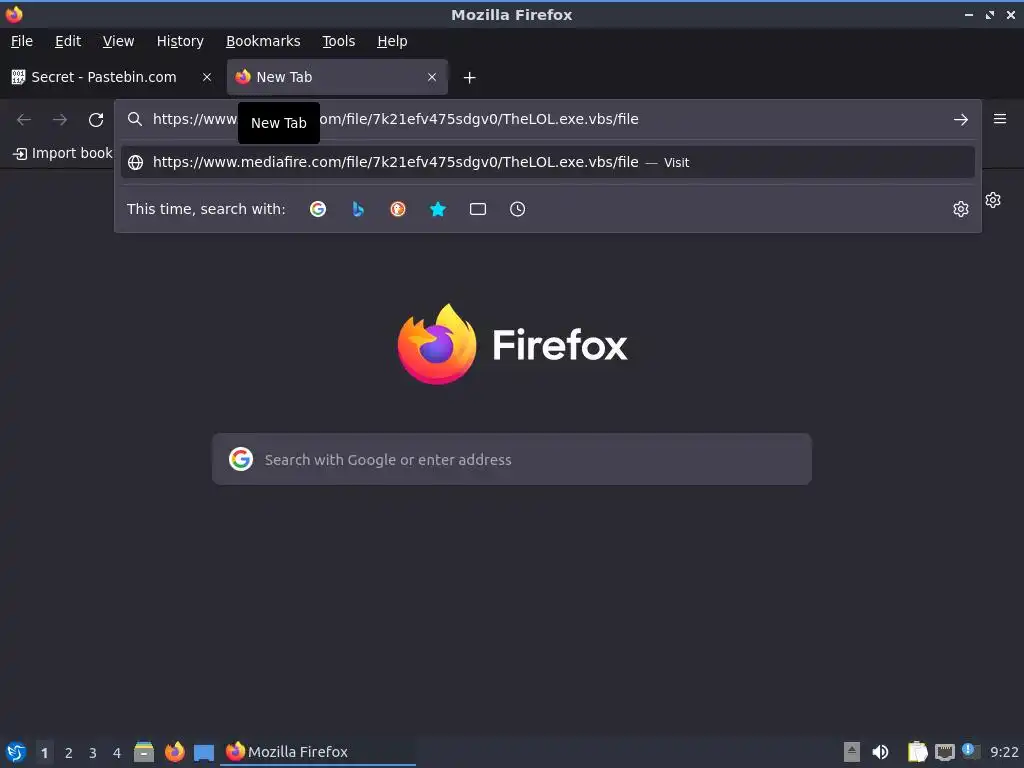Reload the page with the refresh icon
Viewport: 1024px width, 768px height.
click(96, 120)
